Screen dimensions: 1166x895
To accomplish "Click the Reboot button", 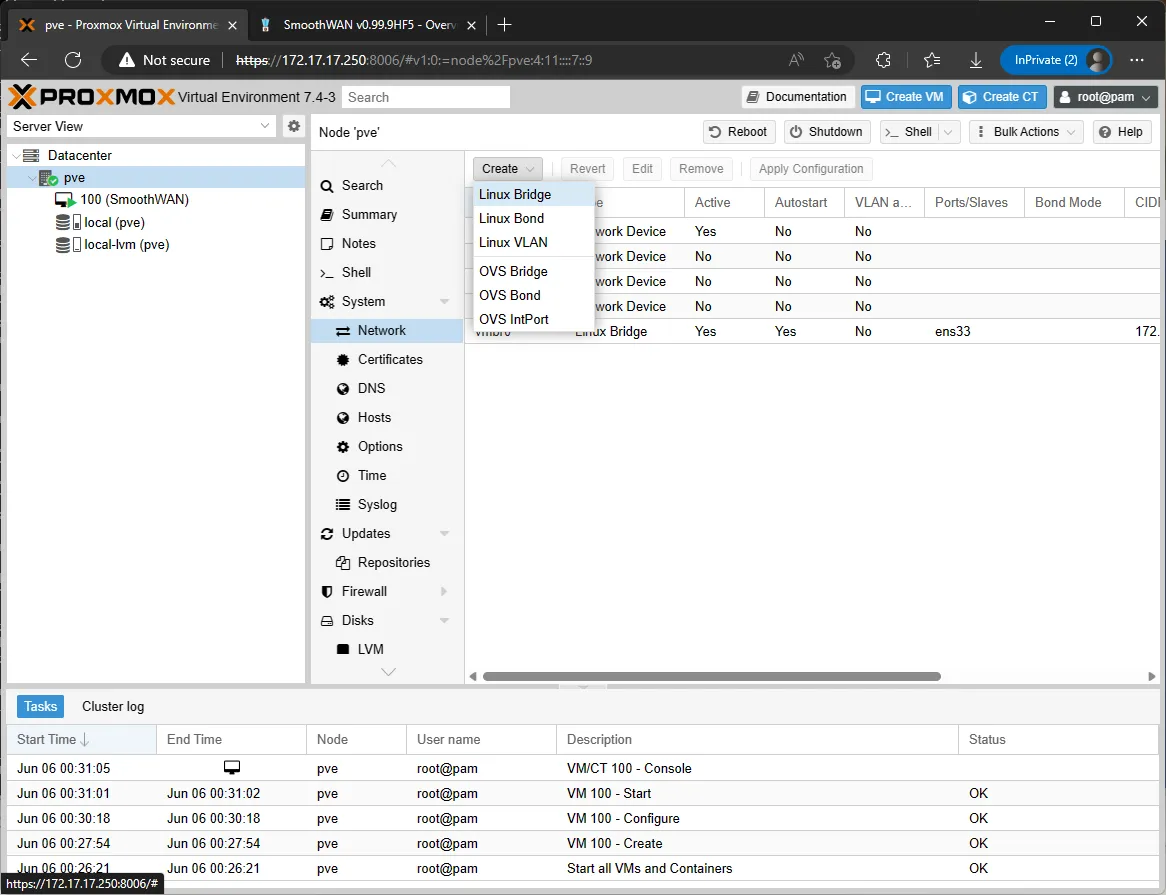I will pyautogui.click(x=739, y=132).
